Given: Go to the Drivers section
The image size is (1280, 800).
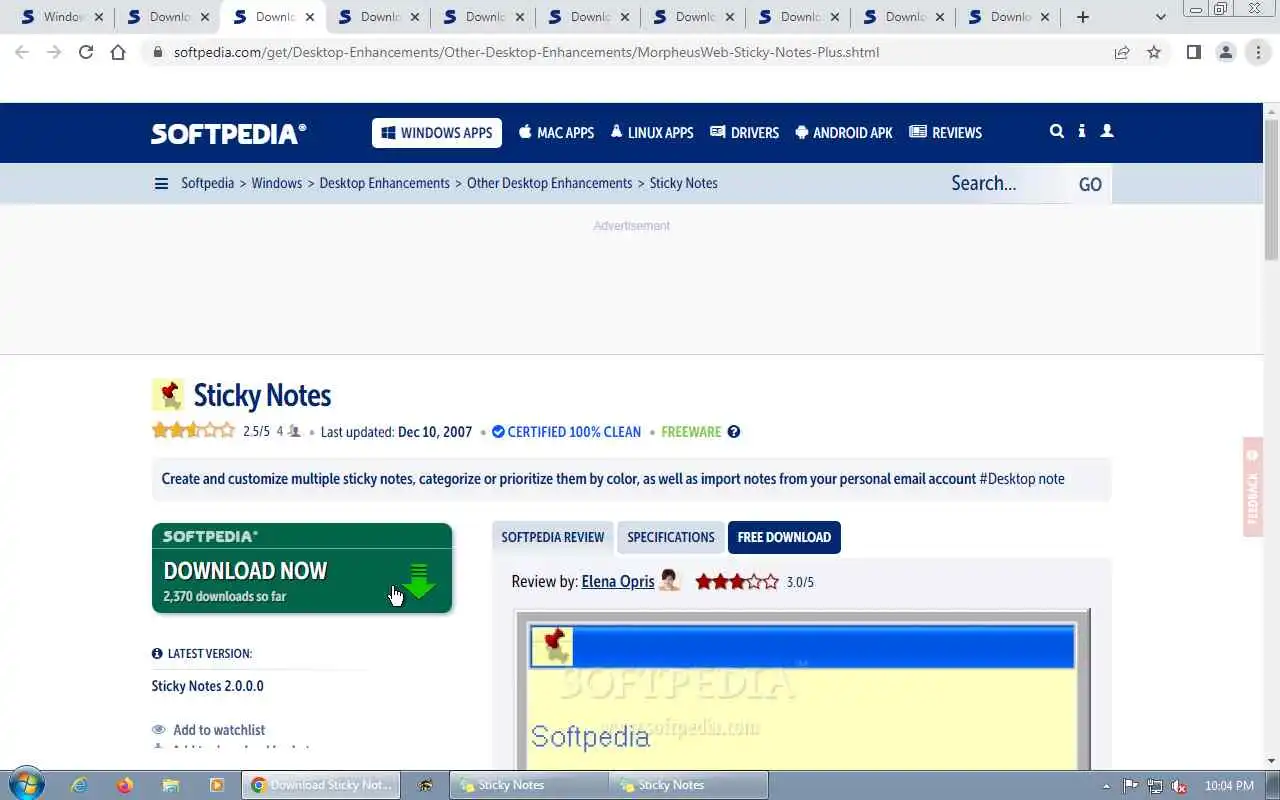Looking at the screenshot, I should click(x=744, y=132).
